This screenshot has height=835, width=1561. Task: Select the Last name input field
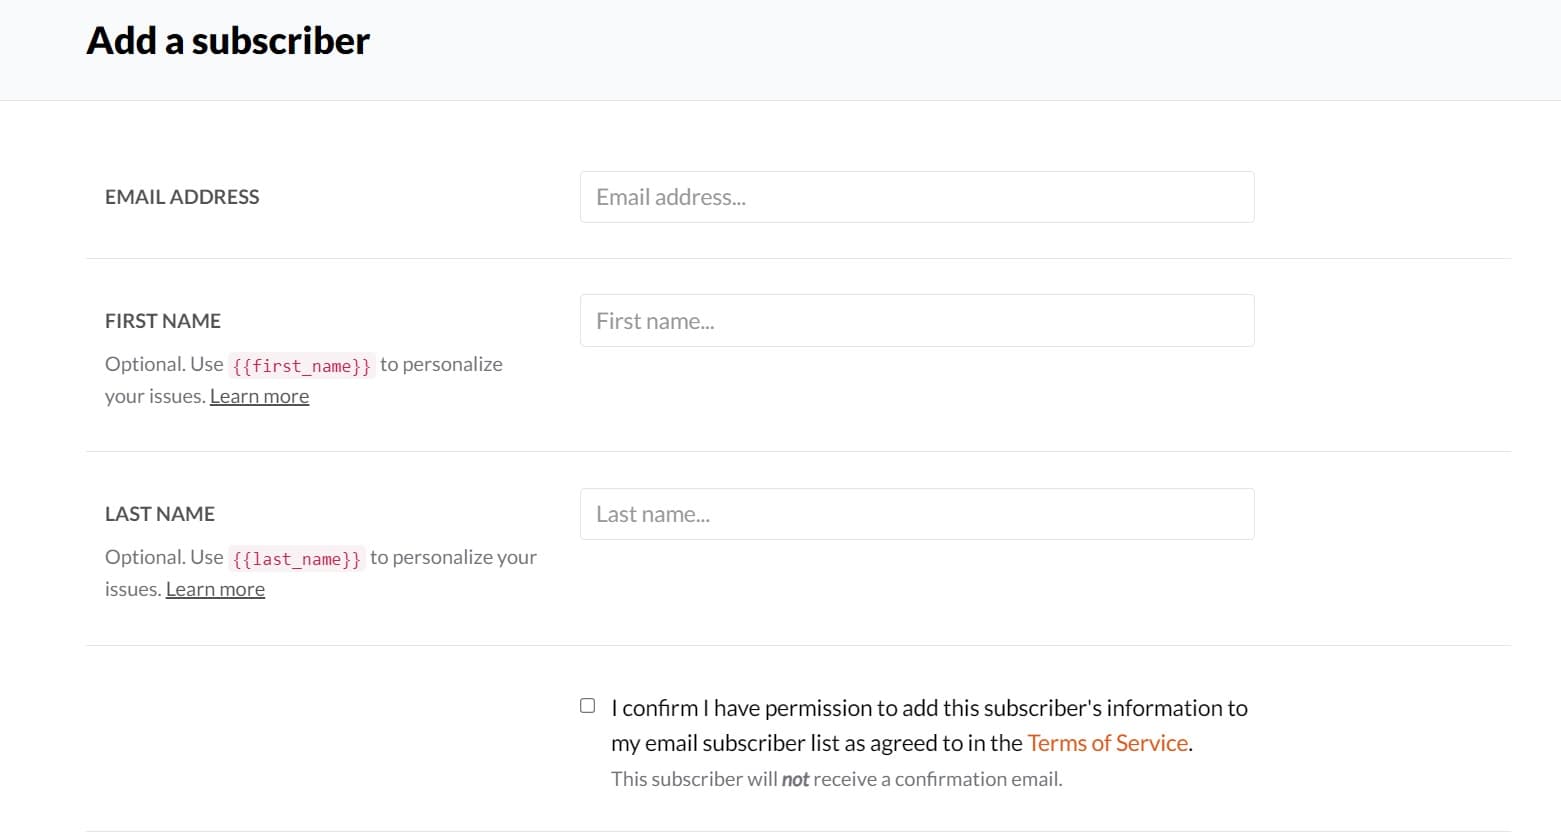[x=916, y=514]
